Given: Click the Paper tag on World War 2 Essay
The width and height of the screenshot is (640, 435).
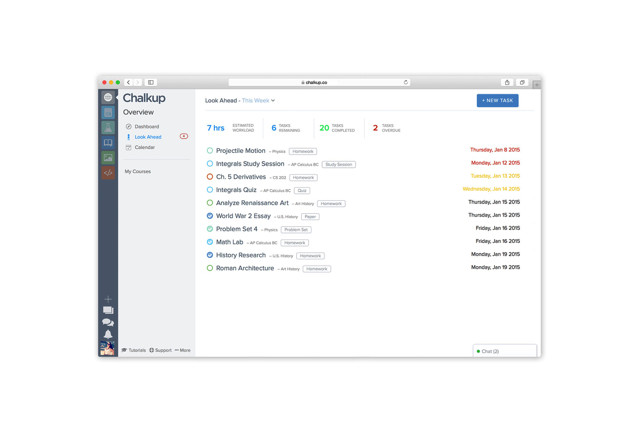Looking at the screenshot, I should pos(310,217).
